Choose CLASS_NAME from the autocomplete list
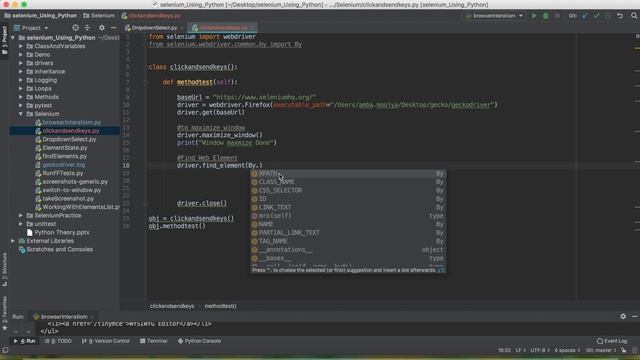Image resolution: width=640 pixels, height=360 pixels. coord(348,182)
